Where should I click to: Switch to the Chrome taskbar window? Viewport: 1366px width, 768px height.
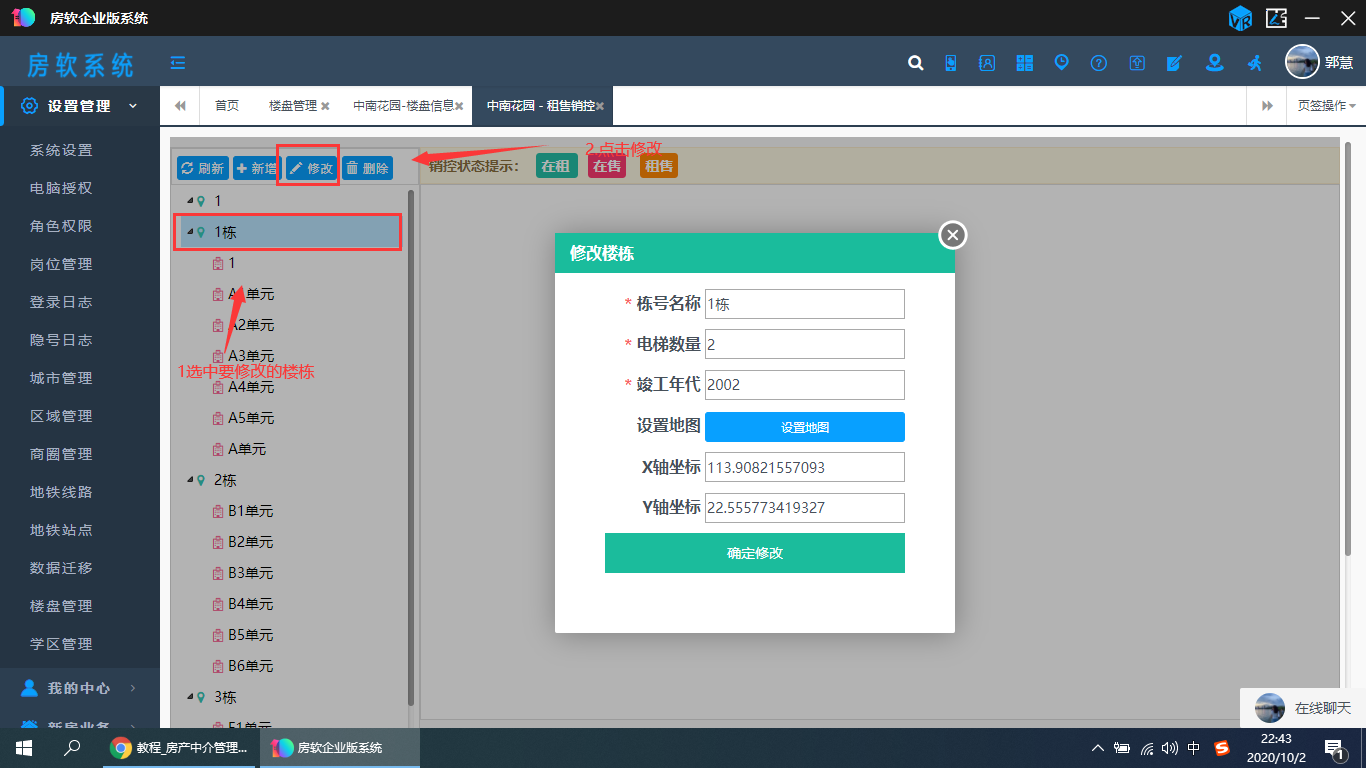180,748
